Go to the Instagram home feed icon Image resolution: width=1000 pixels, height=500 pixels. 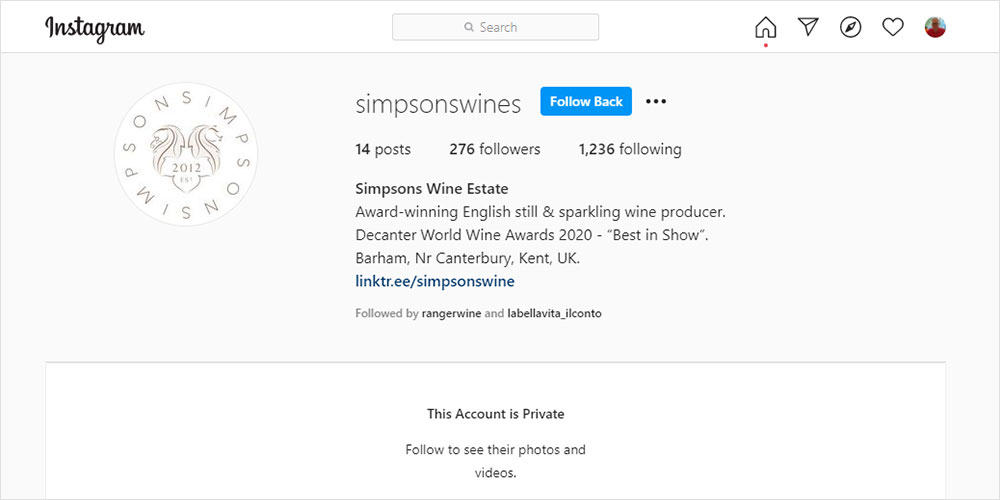click(765, 27)
